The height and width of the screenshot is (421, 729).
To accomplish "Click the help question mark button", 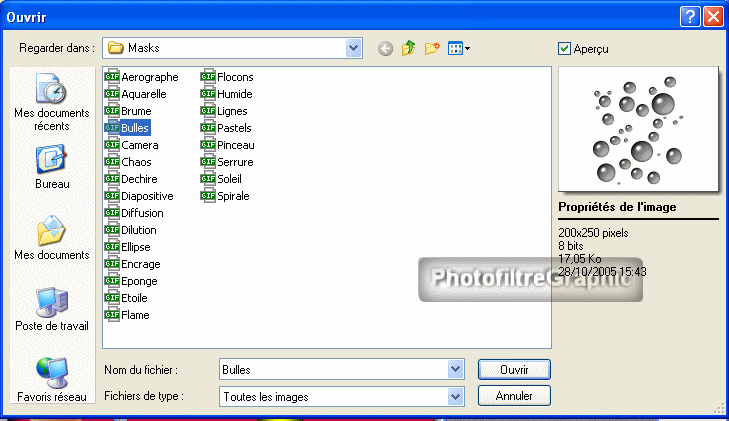I will (690, 16).
